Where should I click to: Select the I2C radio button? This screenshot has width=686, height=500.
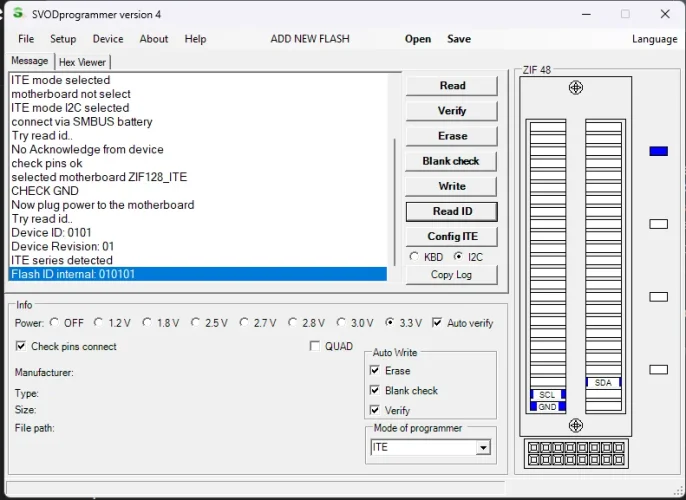click(x=458, y=256)
